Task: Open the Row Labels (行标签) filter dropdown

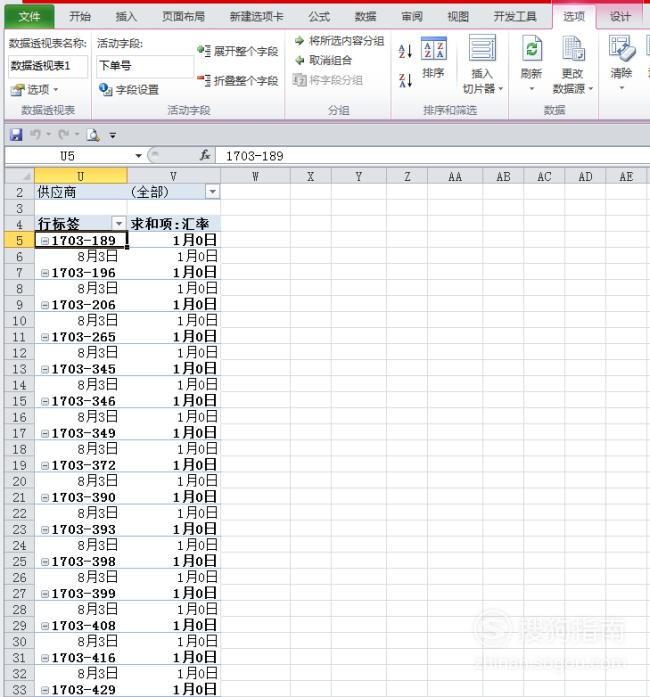Action: [x=119, y=223]
